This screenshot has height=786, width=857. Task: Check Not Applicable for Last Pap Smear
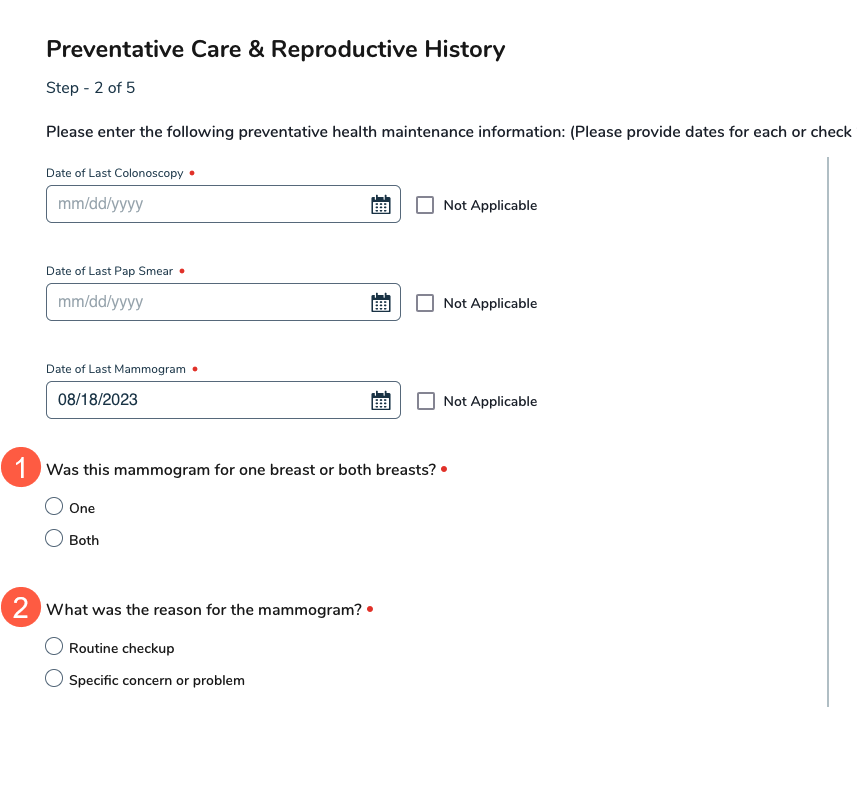click(x=425, y=303)
